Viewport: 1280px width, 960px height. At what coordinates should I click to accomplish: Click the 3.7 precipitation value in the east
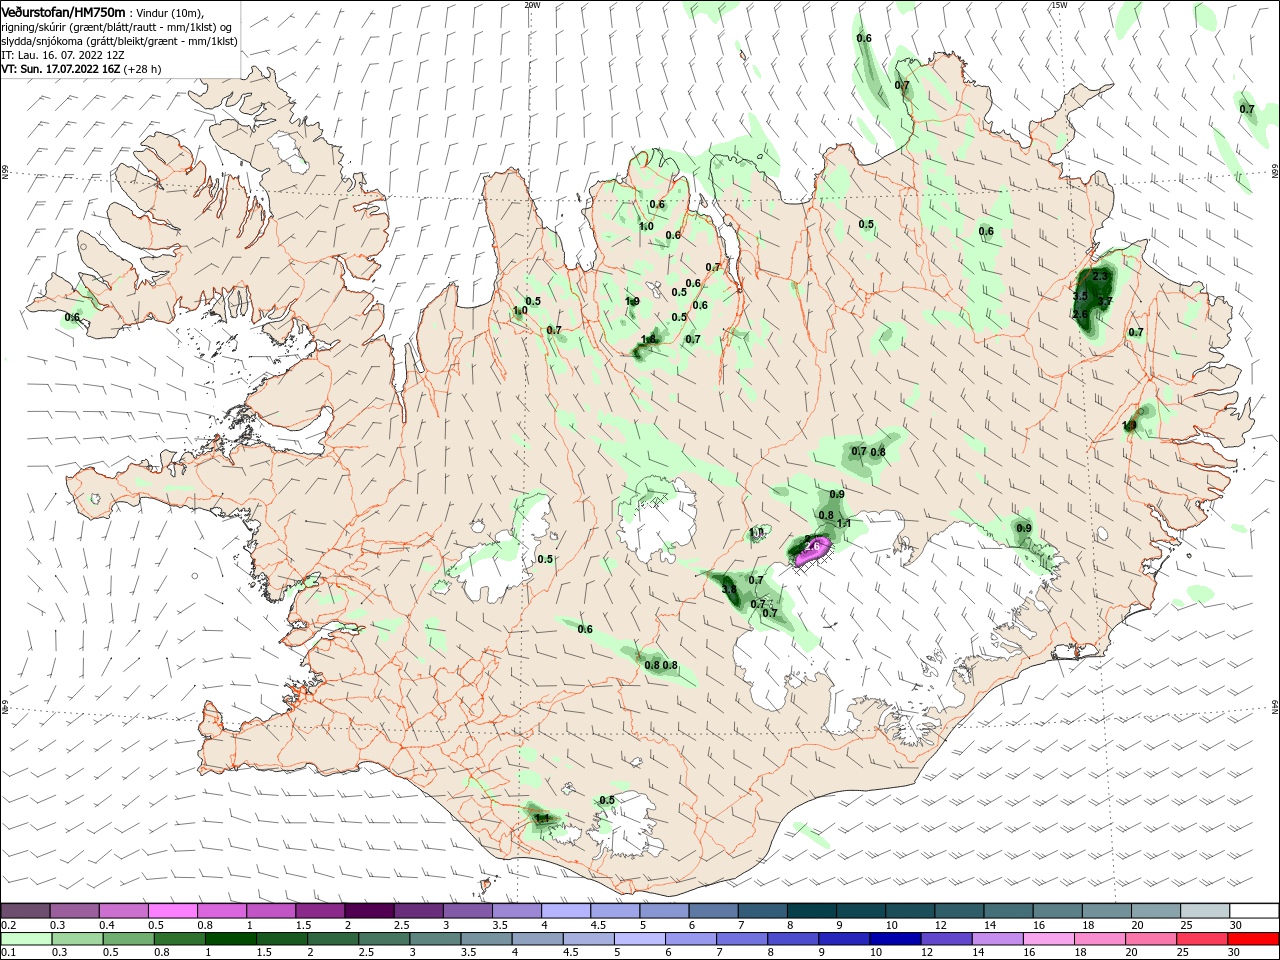pos(1105,301)
